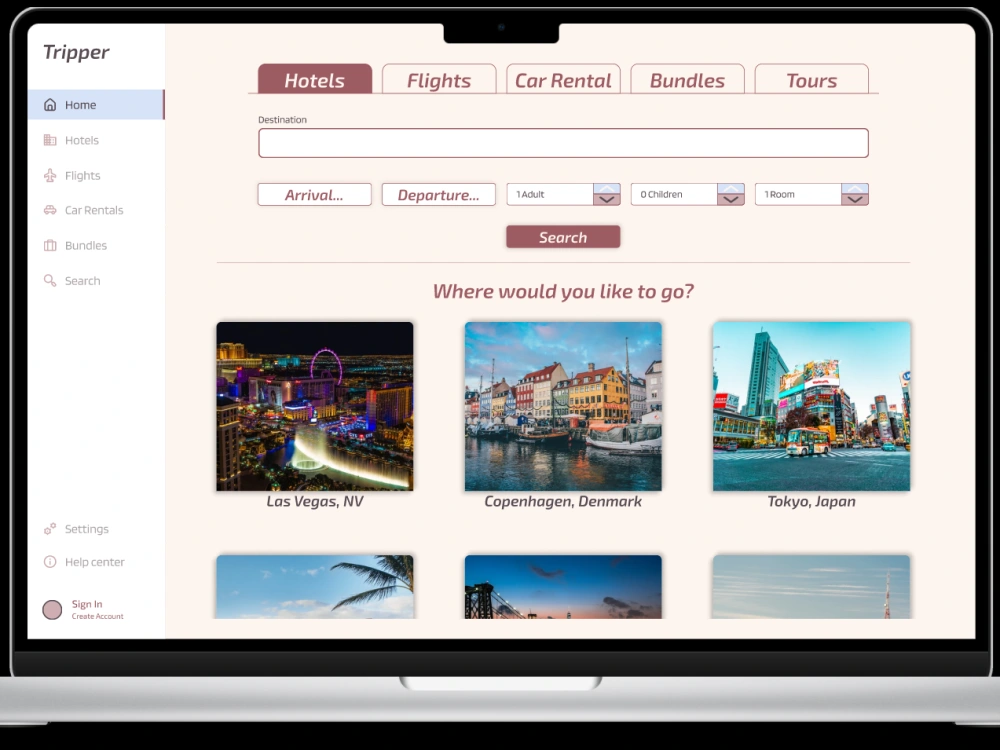Click the Tripper logo
1000x750 pixels.
tap(76, 52)
